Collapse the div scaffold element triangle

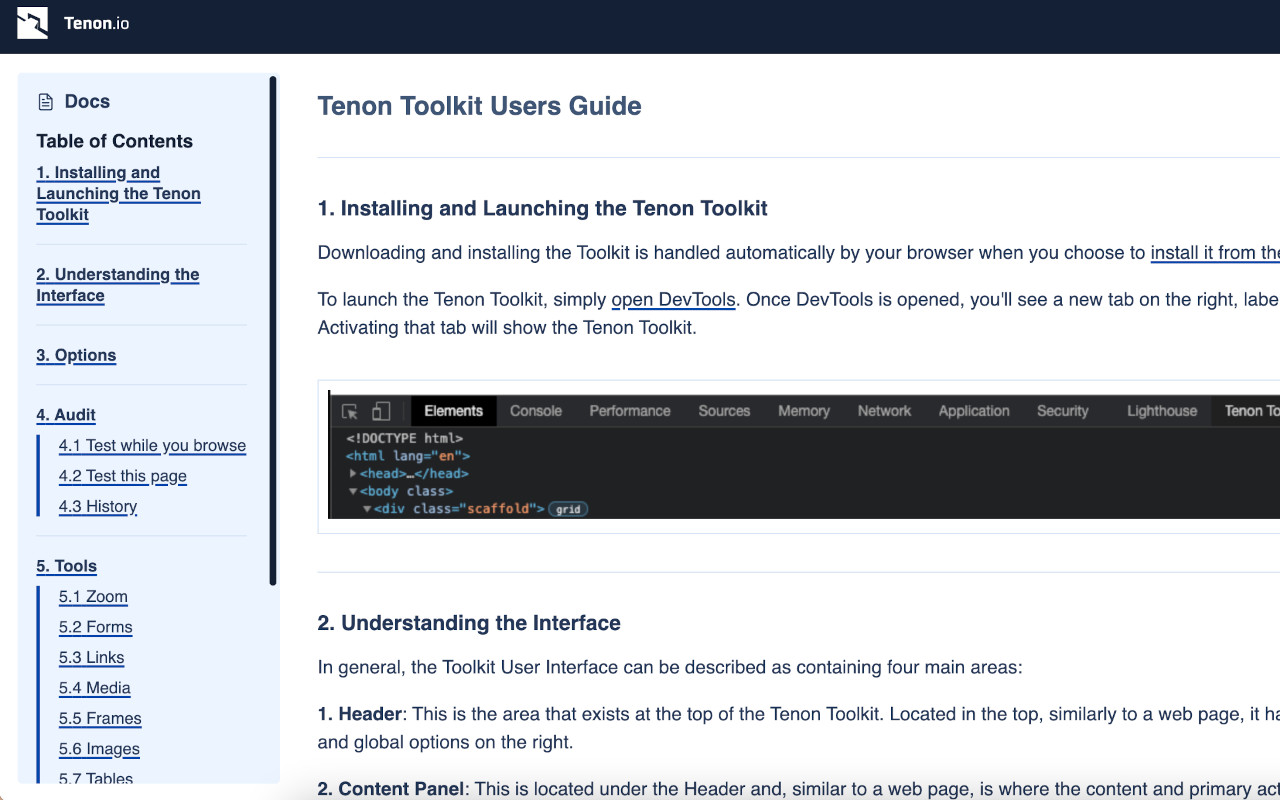pos(367,509)
